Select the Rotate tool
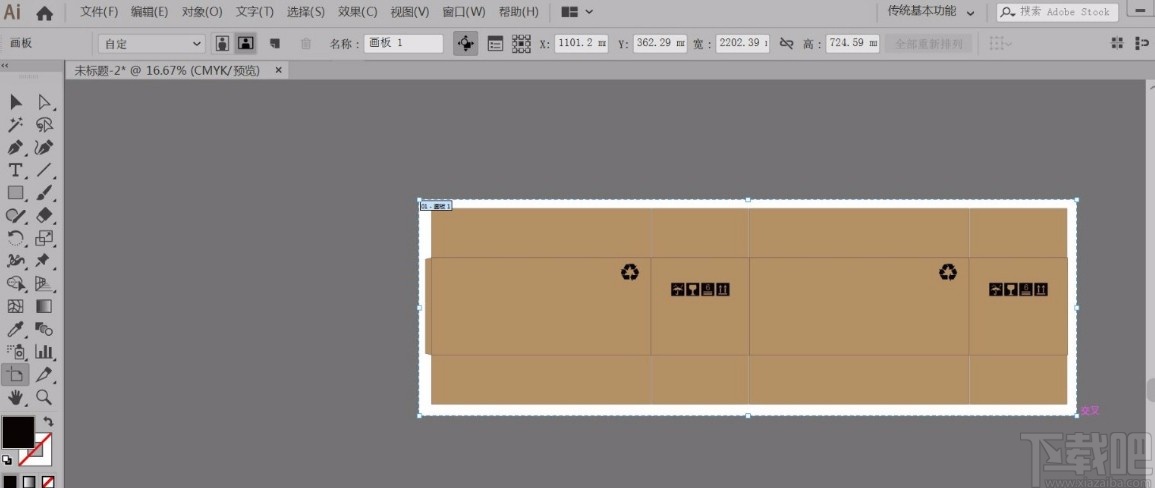This screenshot has width=1155, height=488. point(15,238)
